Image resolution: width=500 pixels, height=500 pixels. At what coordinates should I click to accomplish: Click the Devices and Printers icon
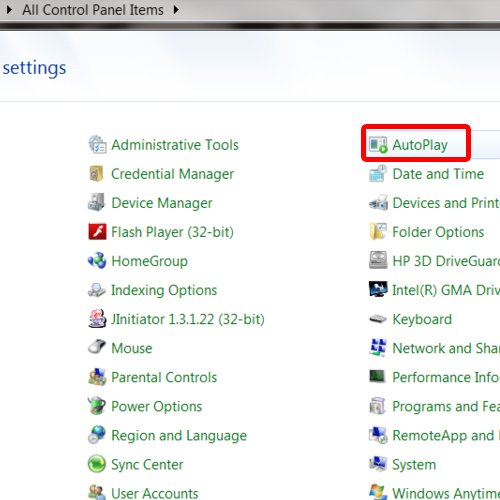[378, 202]
